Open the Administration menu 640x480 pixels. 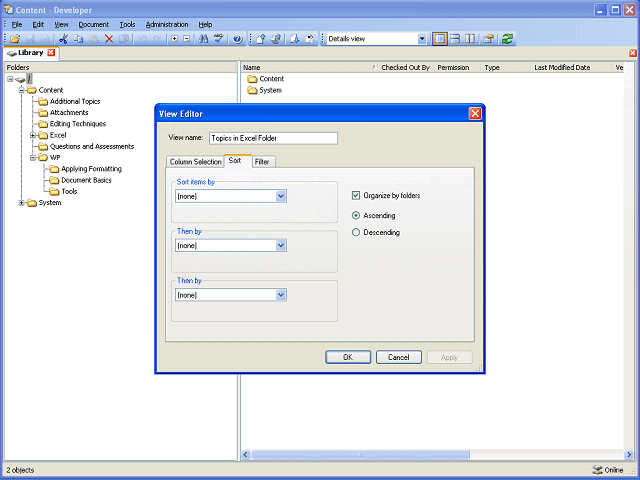(x=167, y=24)
